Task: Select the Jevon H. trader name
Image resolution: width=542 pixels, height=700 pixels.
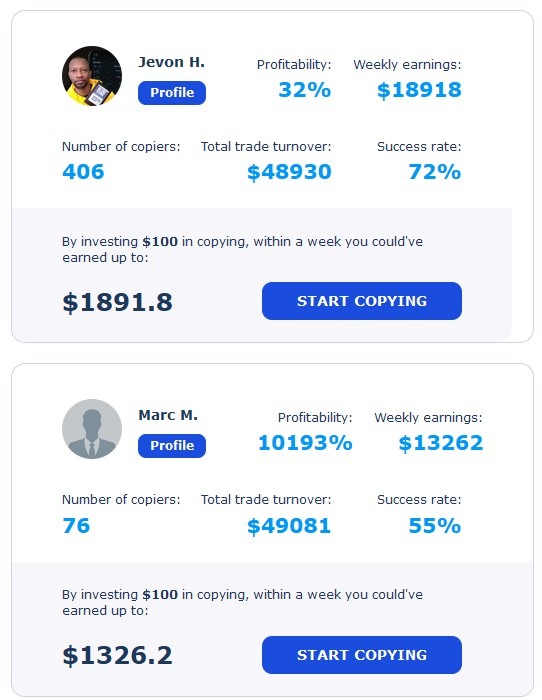Action: click(x=171, y=62)
